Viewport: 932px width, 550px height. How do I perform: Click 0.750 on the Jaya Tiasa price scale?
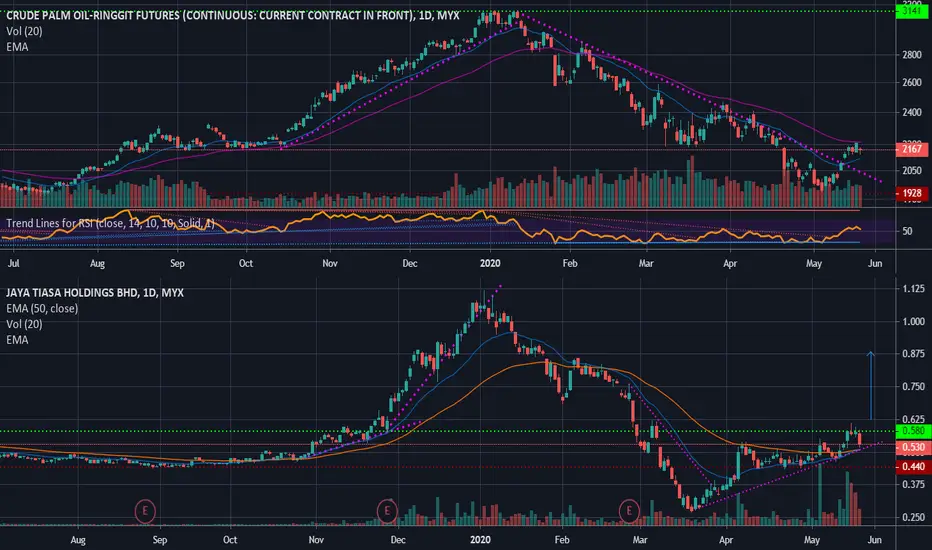point(913,387)
